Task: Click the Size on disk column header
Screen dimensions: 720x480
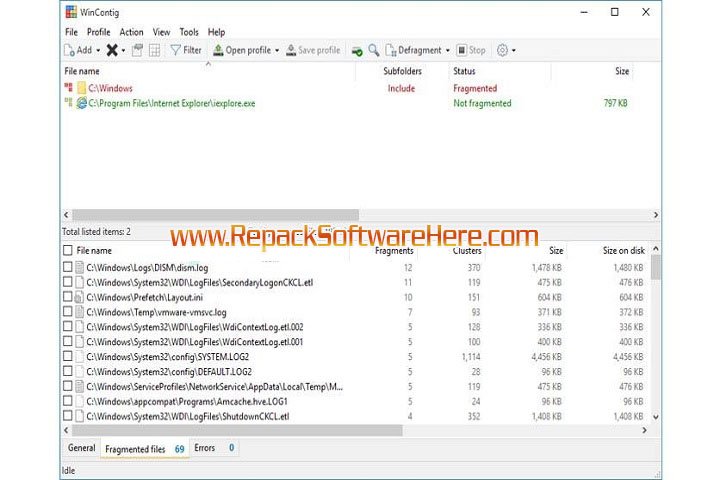Action: click(x=624, y=251)
